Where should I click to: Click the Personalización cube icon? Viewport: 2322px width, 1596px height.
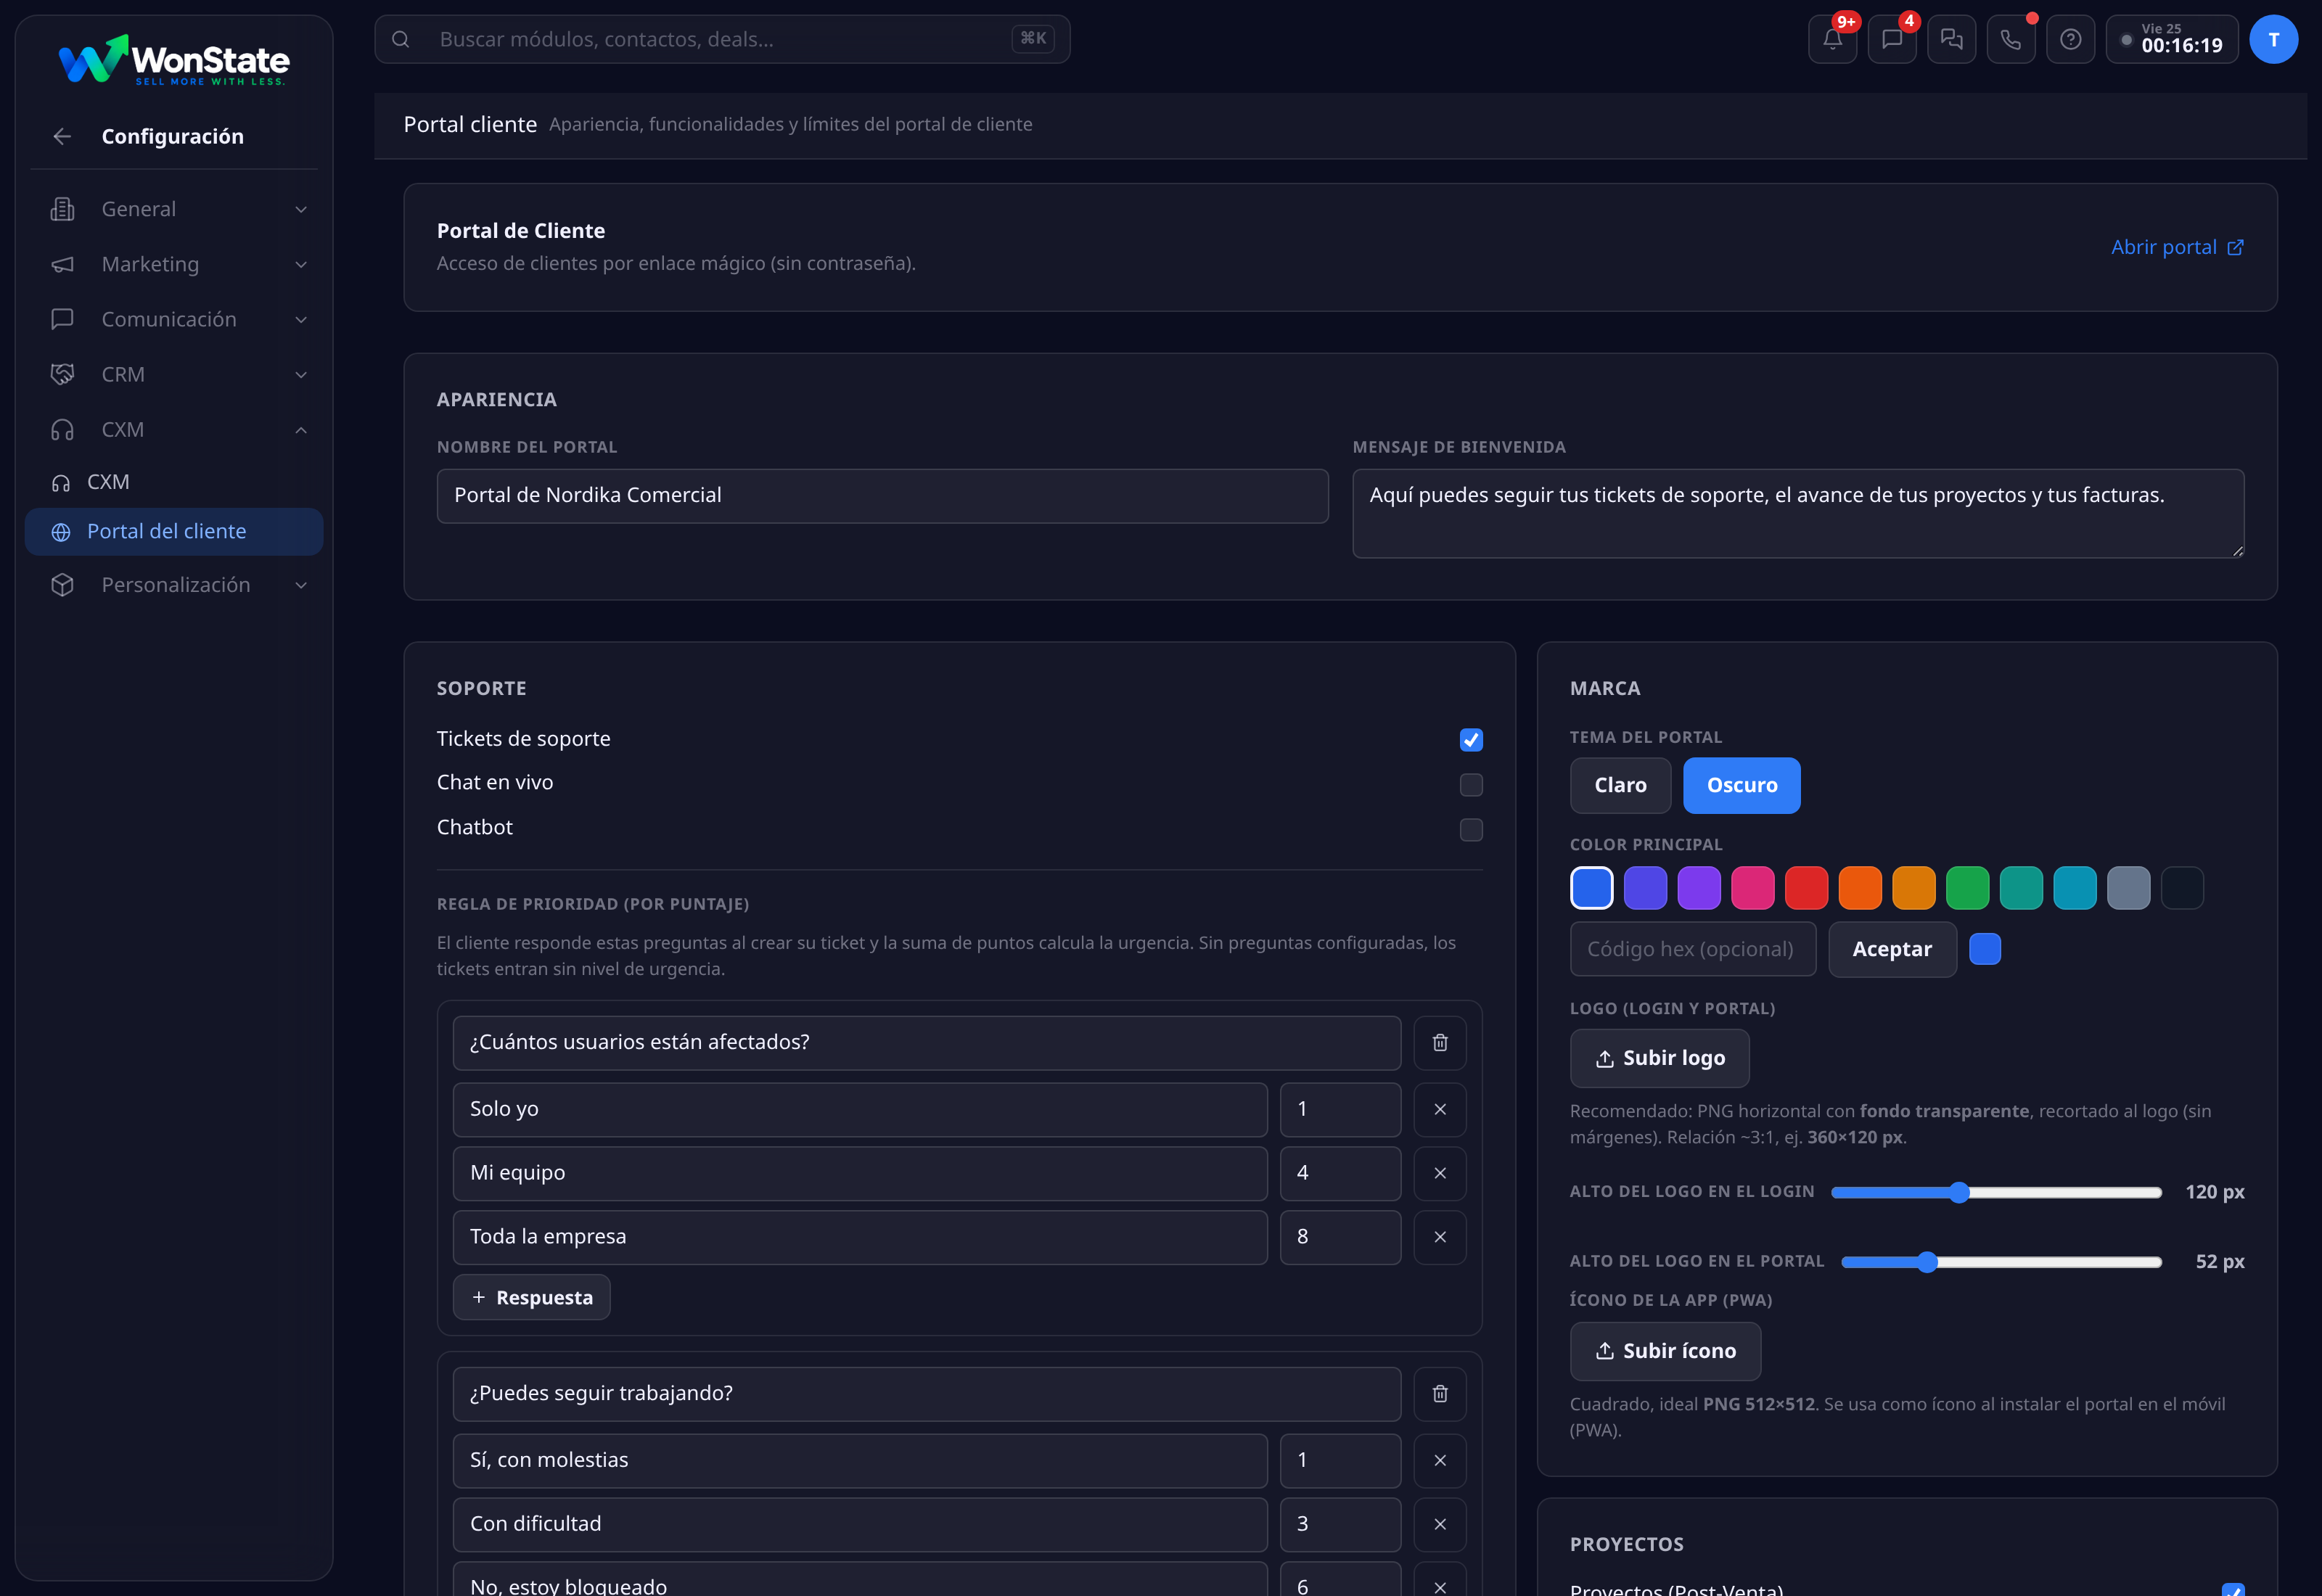point(62,585)
